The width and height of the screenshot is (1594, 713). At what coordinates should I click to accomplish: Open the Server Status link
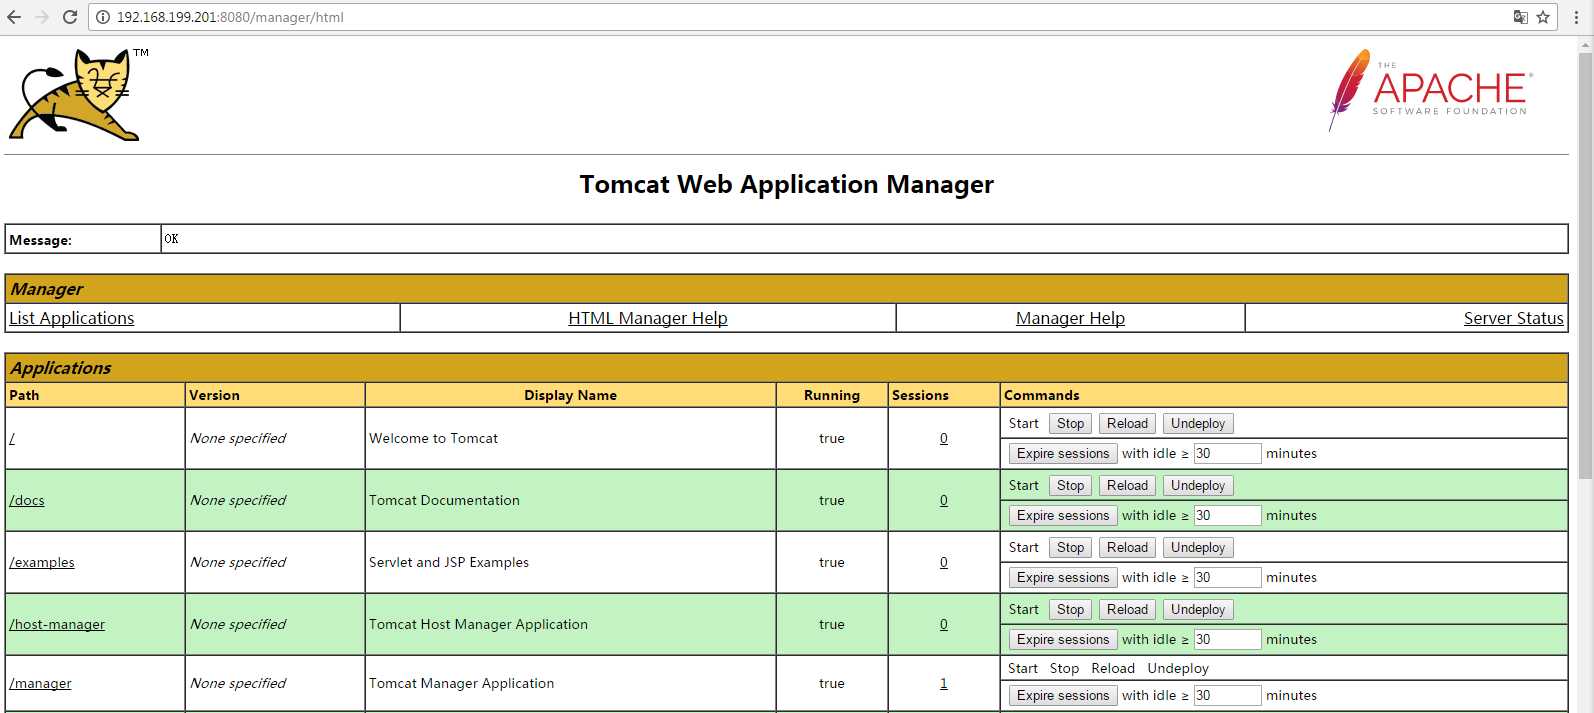[1513, 318]
